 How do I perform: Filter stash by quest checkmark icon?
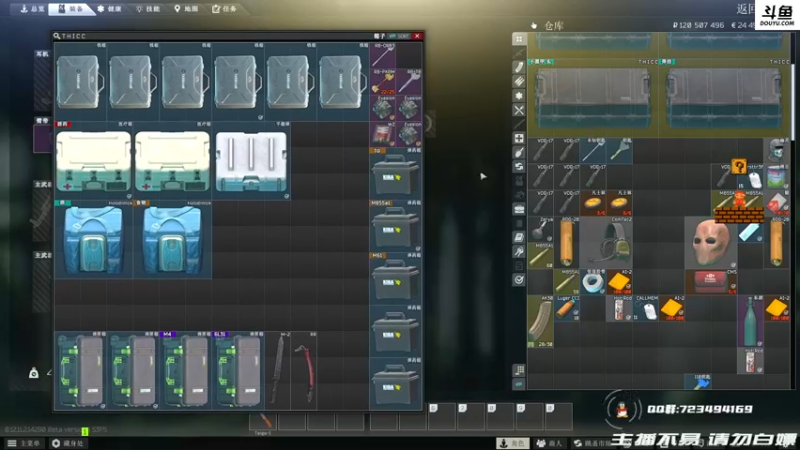[519, 280]
